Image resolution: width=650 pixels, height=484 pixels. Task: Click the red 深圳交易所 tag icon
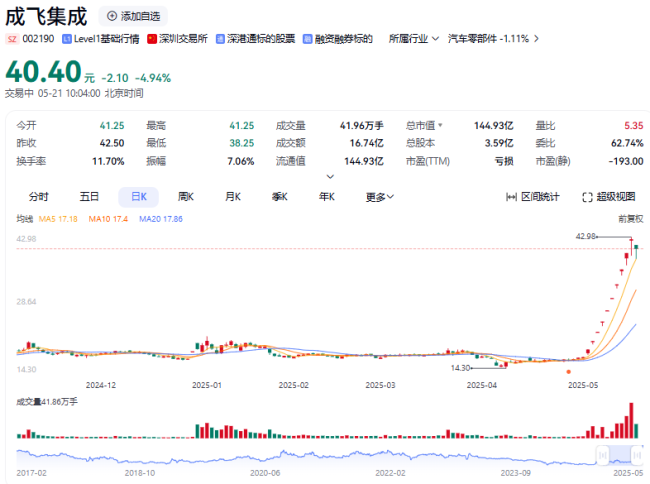pos(152,39)
